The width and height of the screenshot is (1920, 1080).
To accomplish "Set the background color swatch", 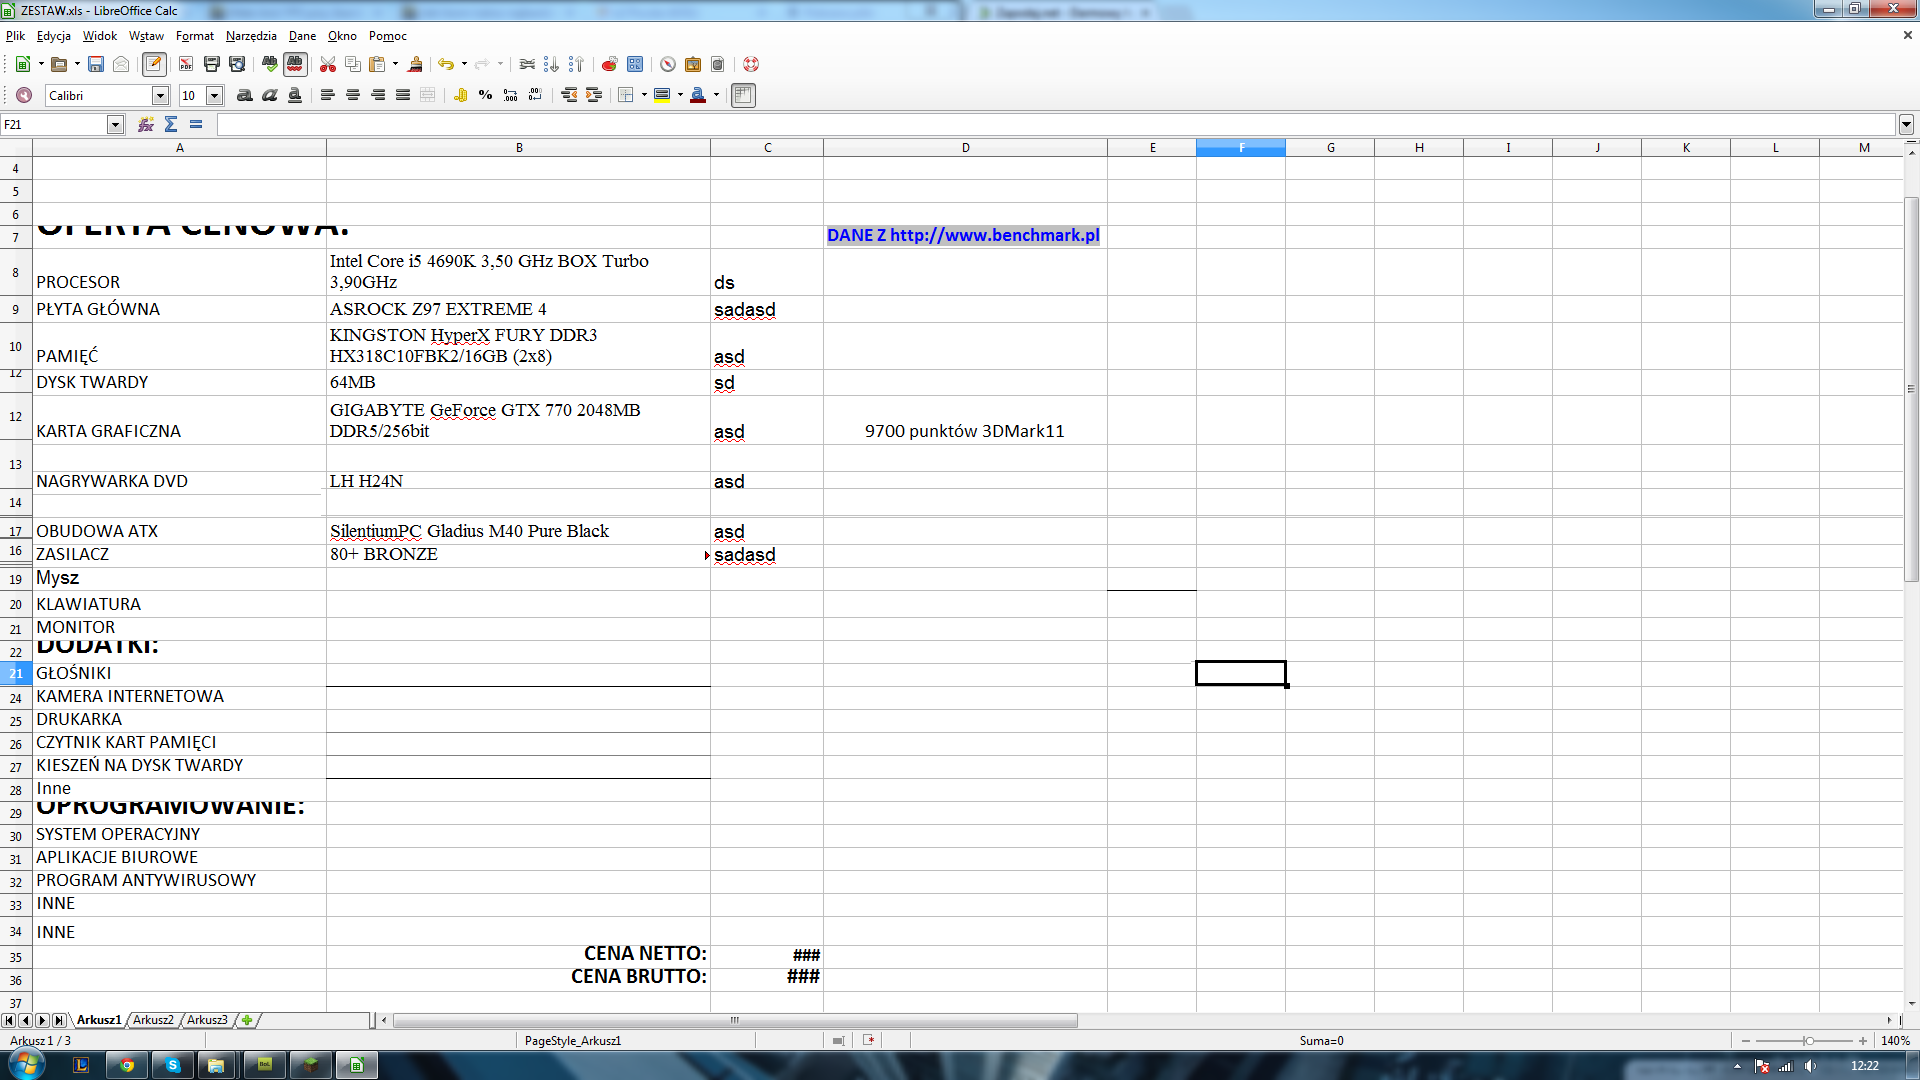I will pos(662,95).
